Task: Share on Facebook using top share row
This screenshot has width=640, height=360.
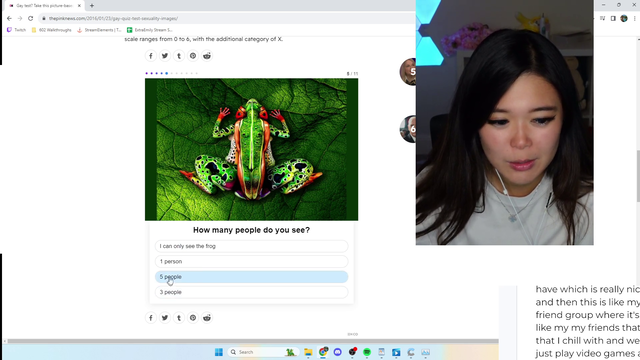Action: point(151,56)
